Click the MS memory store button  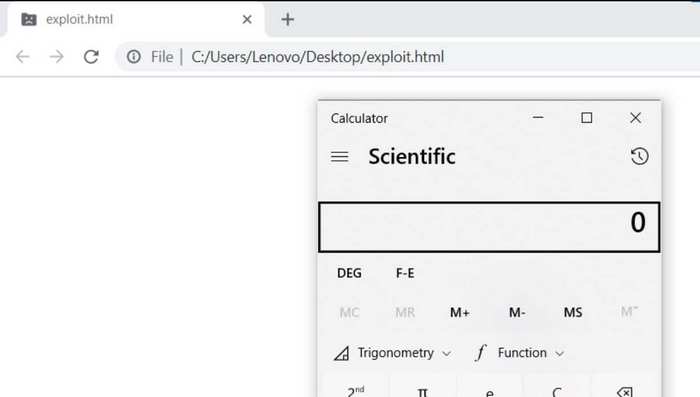click(573, 312)
